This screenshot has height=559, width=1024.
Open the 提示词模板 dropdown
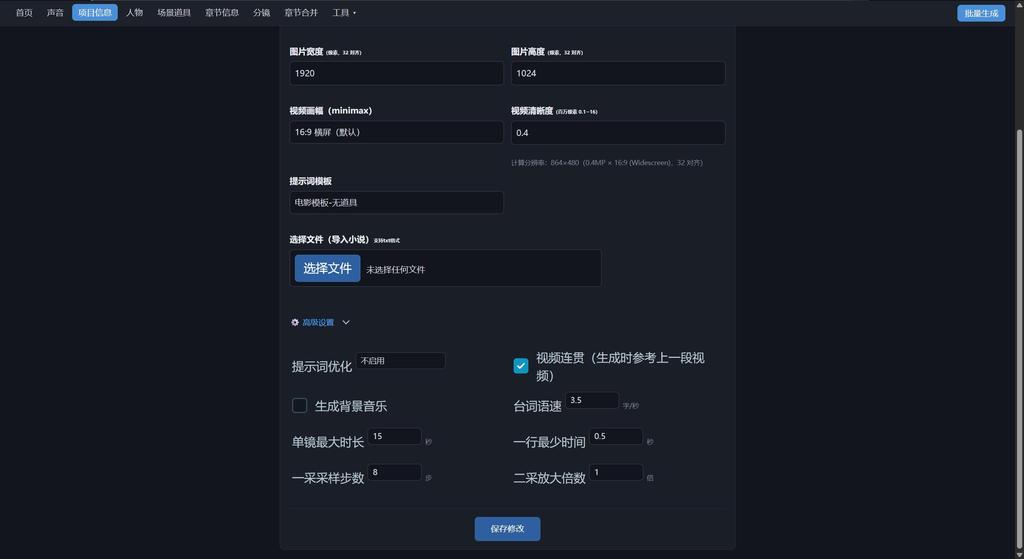tap(396, 202)
